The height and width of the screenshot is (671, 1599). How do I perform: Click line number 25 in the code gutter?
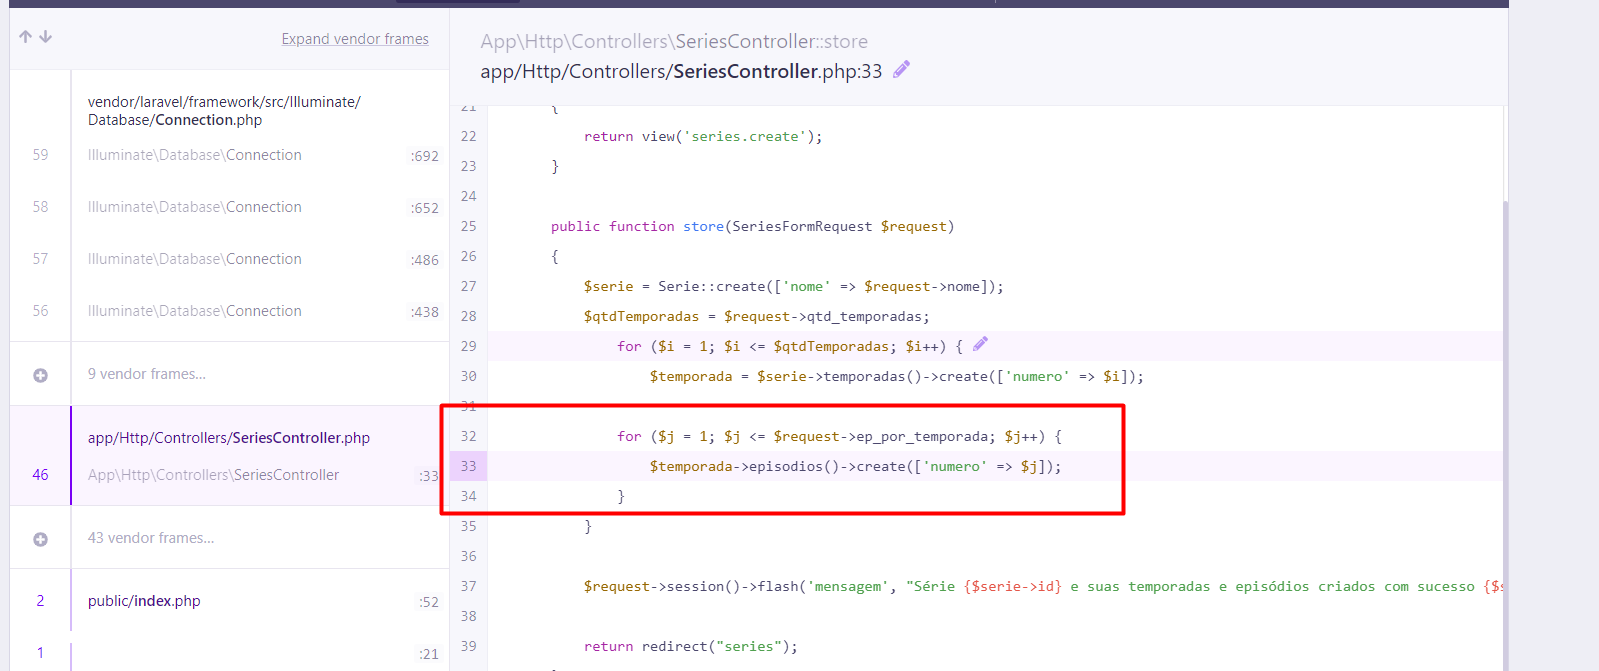pyautogui.click(x=468, y=226)
